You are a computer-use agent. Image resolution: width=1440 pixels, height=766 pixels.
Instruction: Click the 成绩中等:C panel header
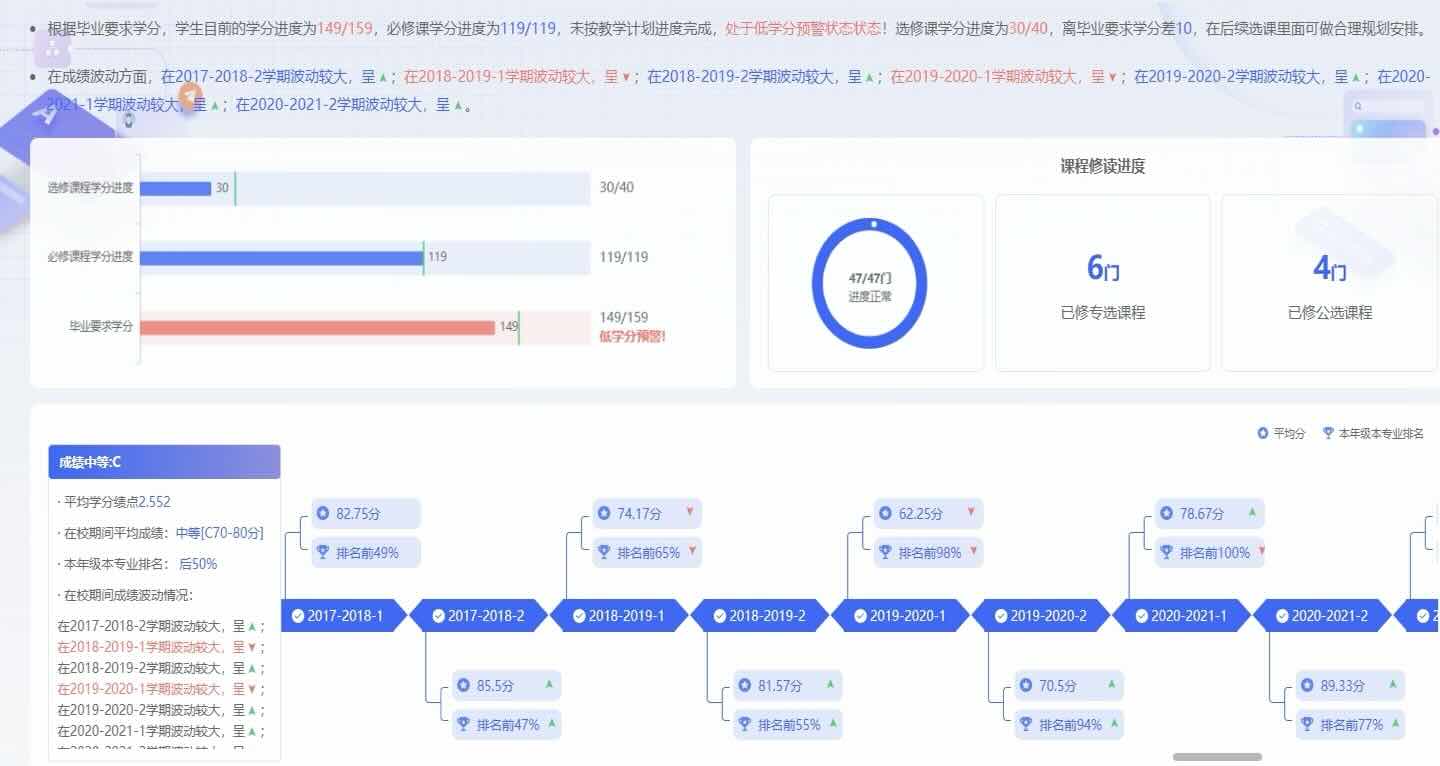click(x=164, y=462)
